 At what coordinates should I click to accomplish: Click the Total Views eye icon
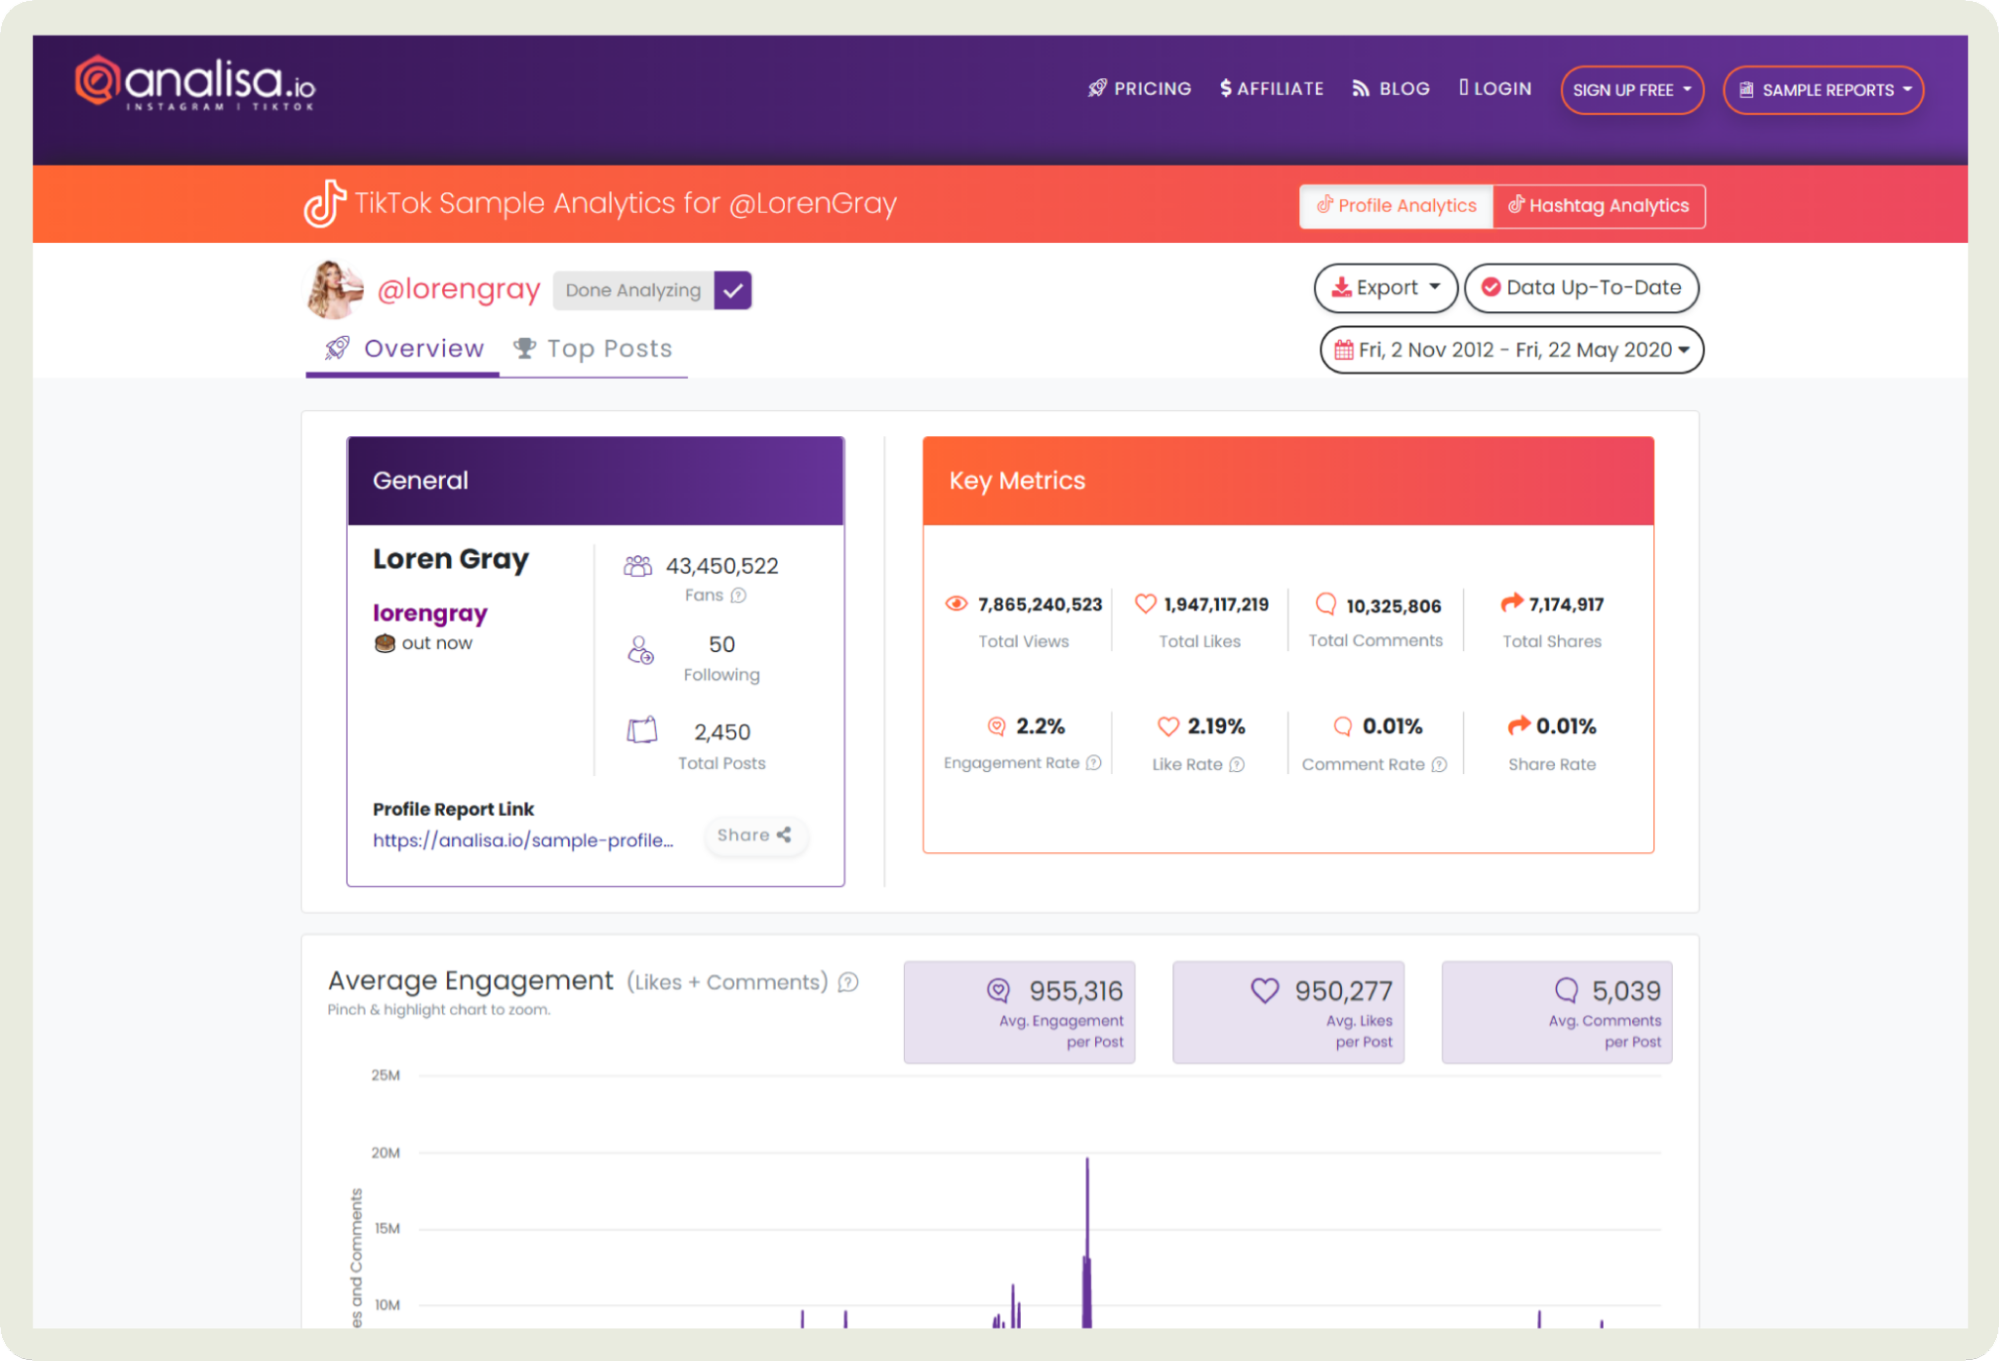tap(956, 604)
